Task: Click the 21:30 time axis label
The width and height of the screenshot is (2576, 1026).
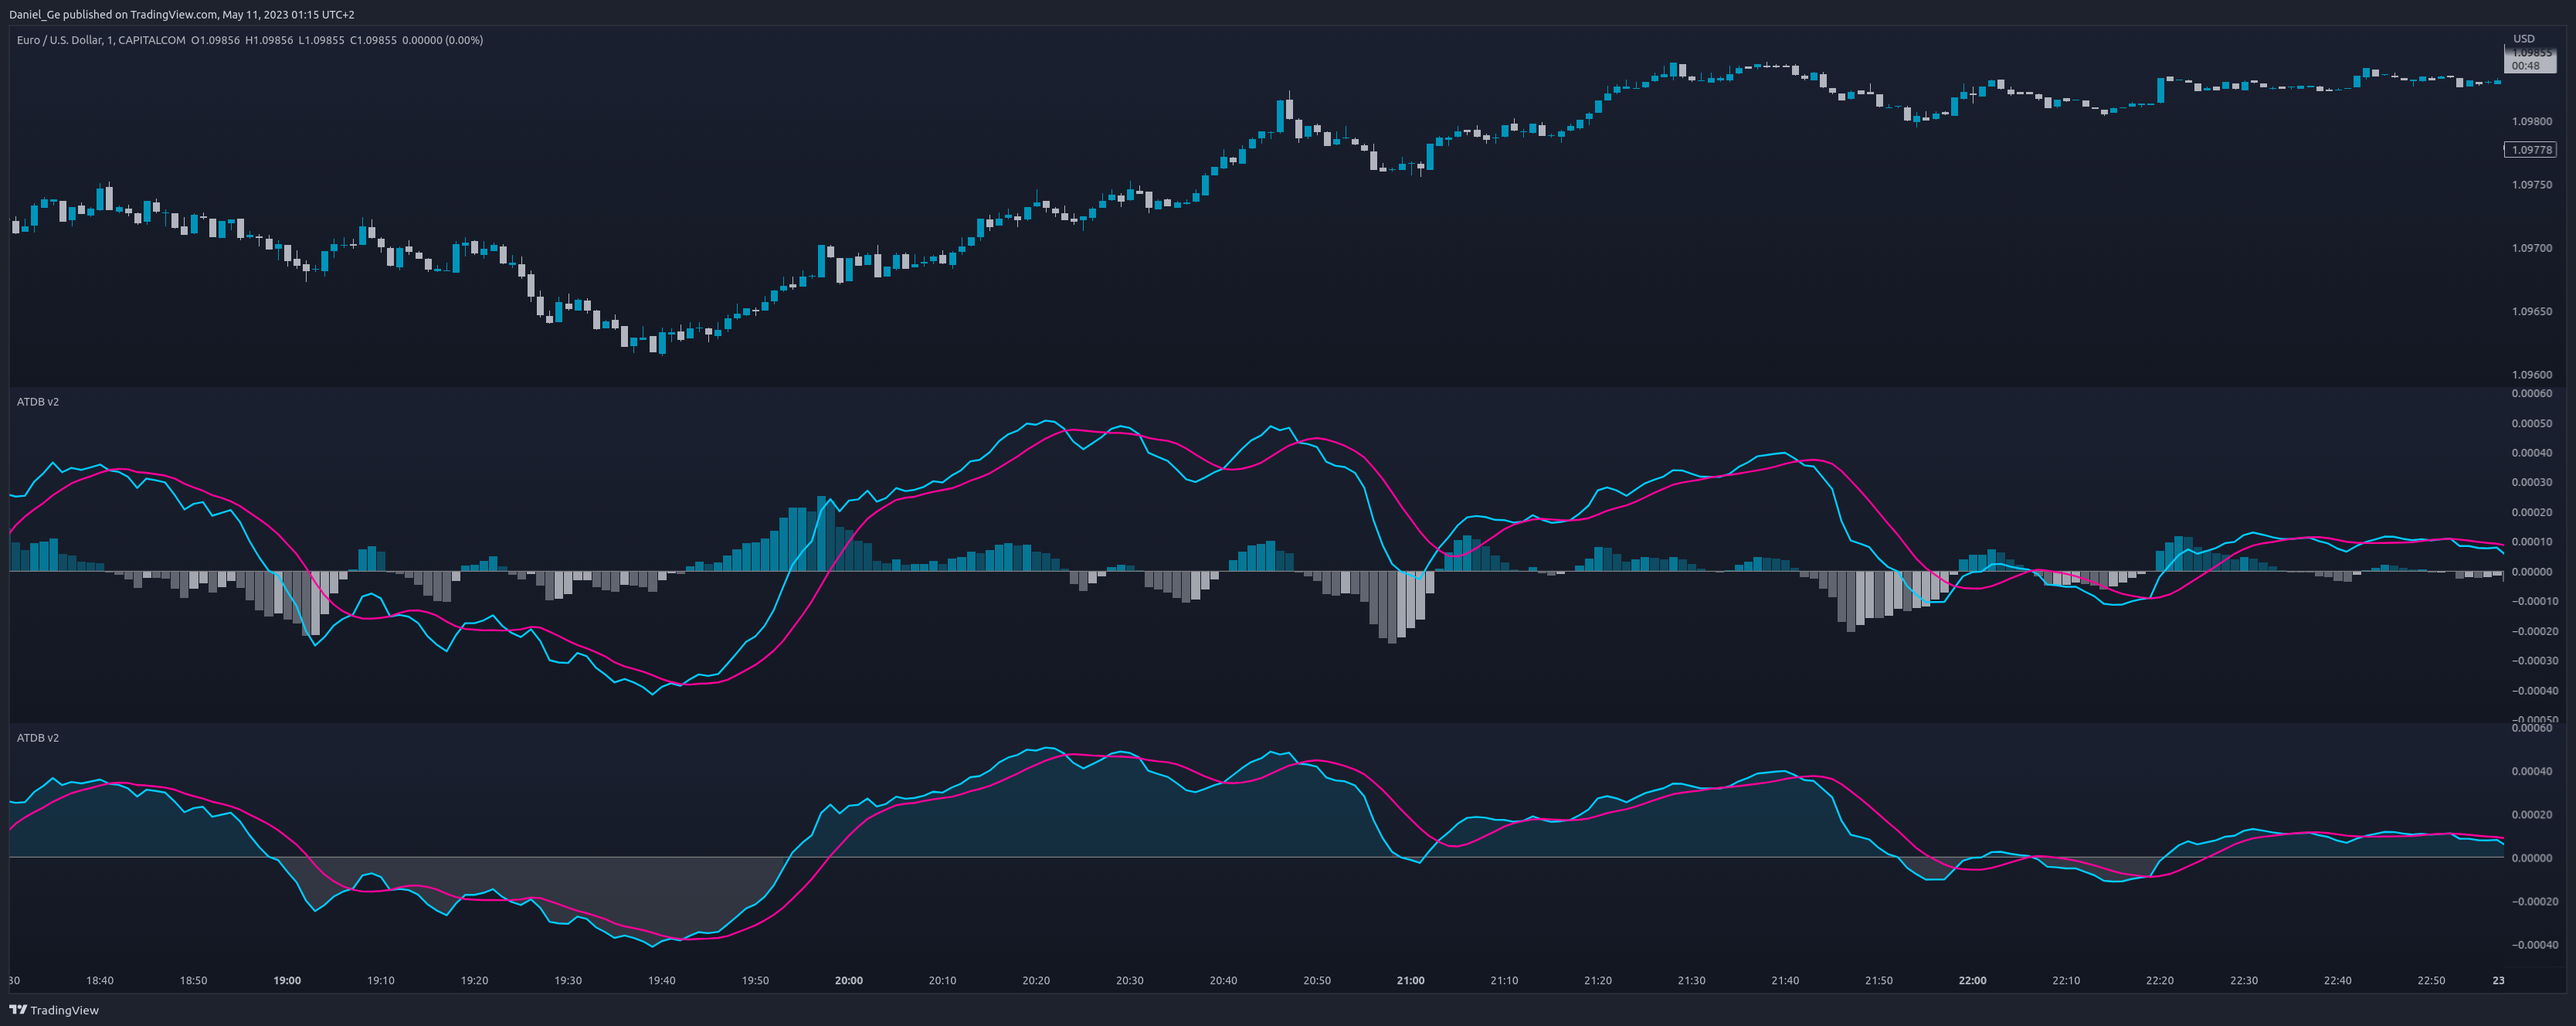Action: point(1691,981)
